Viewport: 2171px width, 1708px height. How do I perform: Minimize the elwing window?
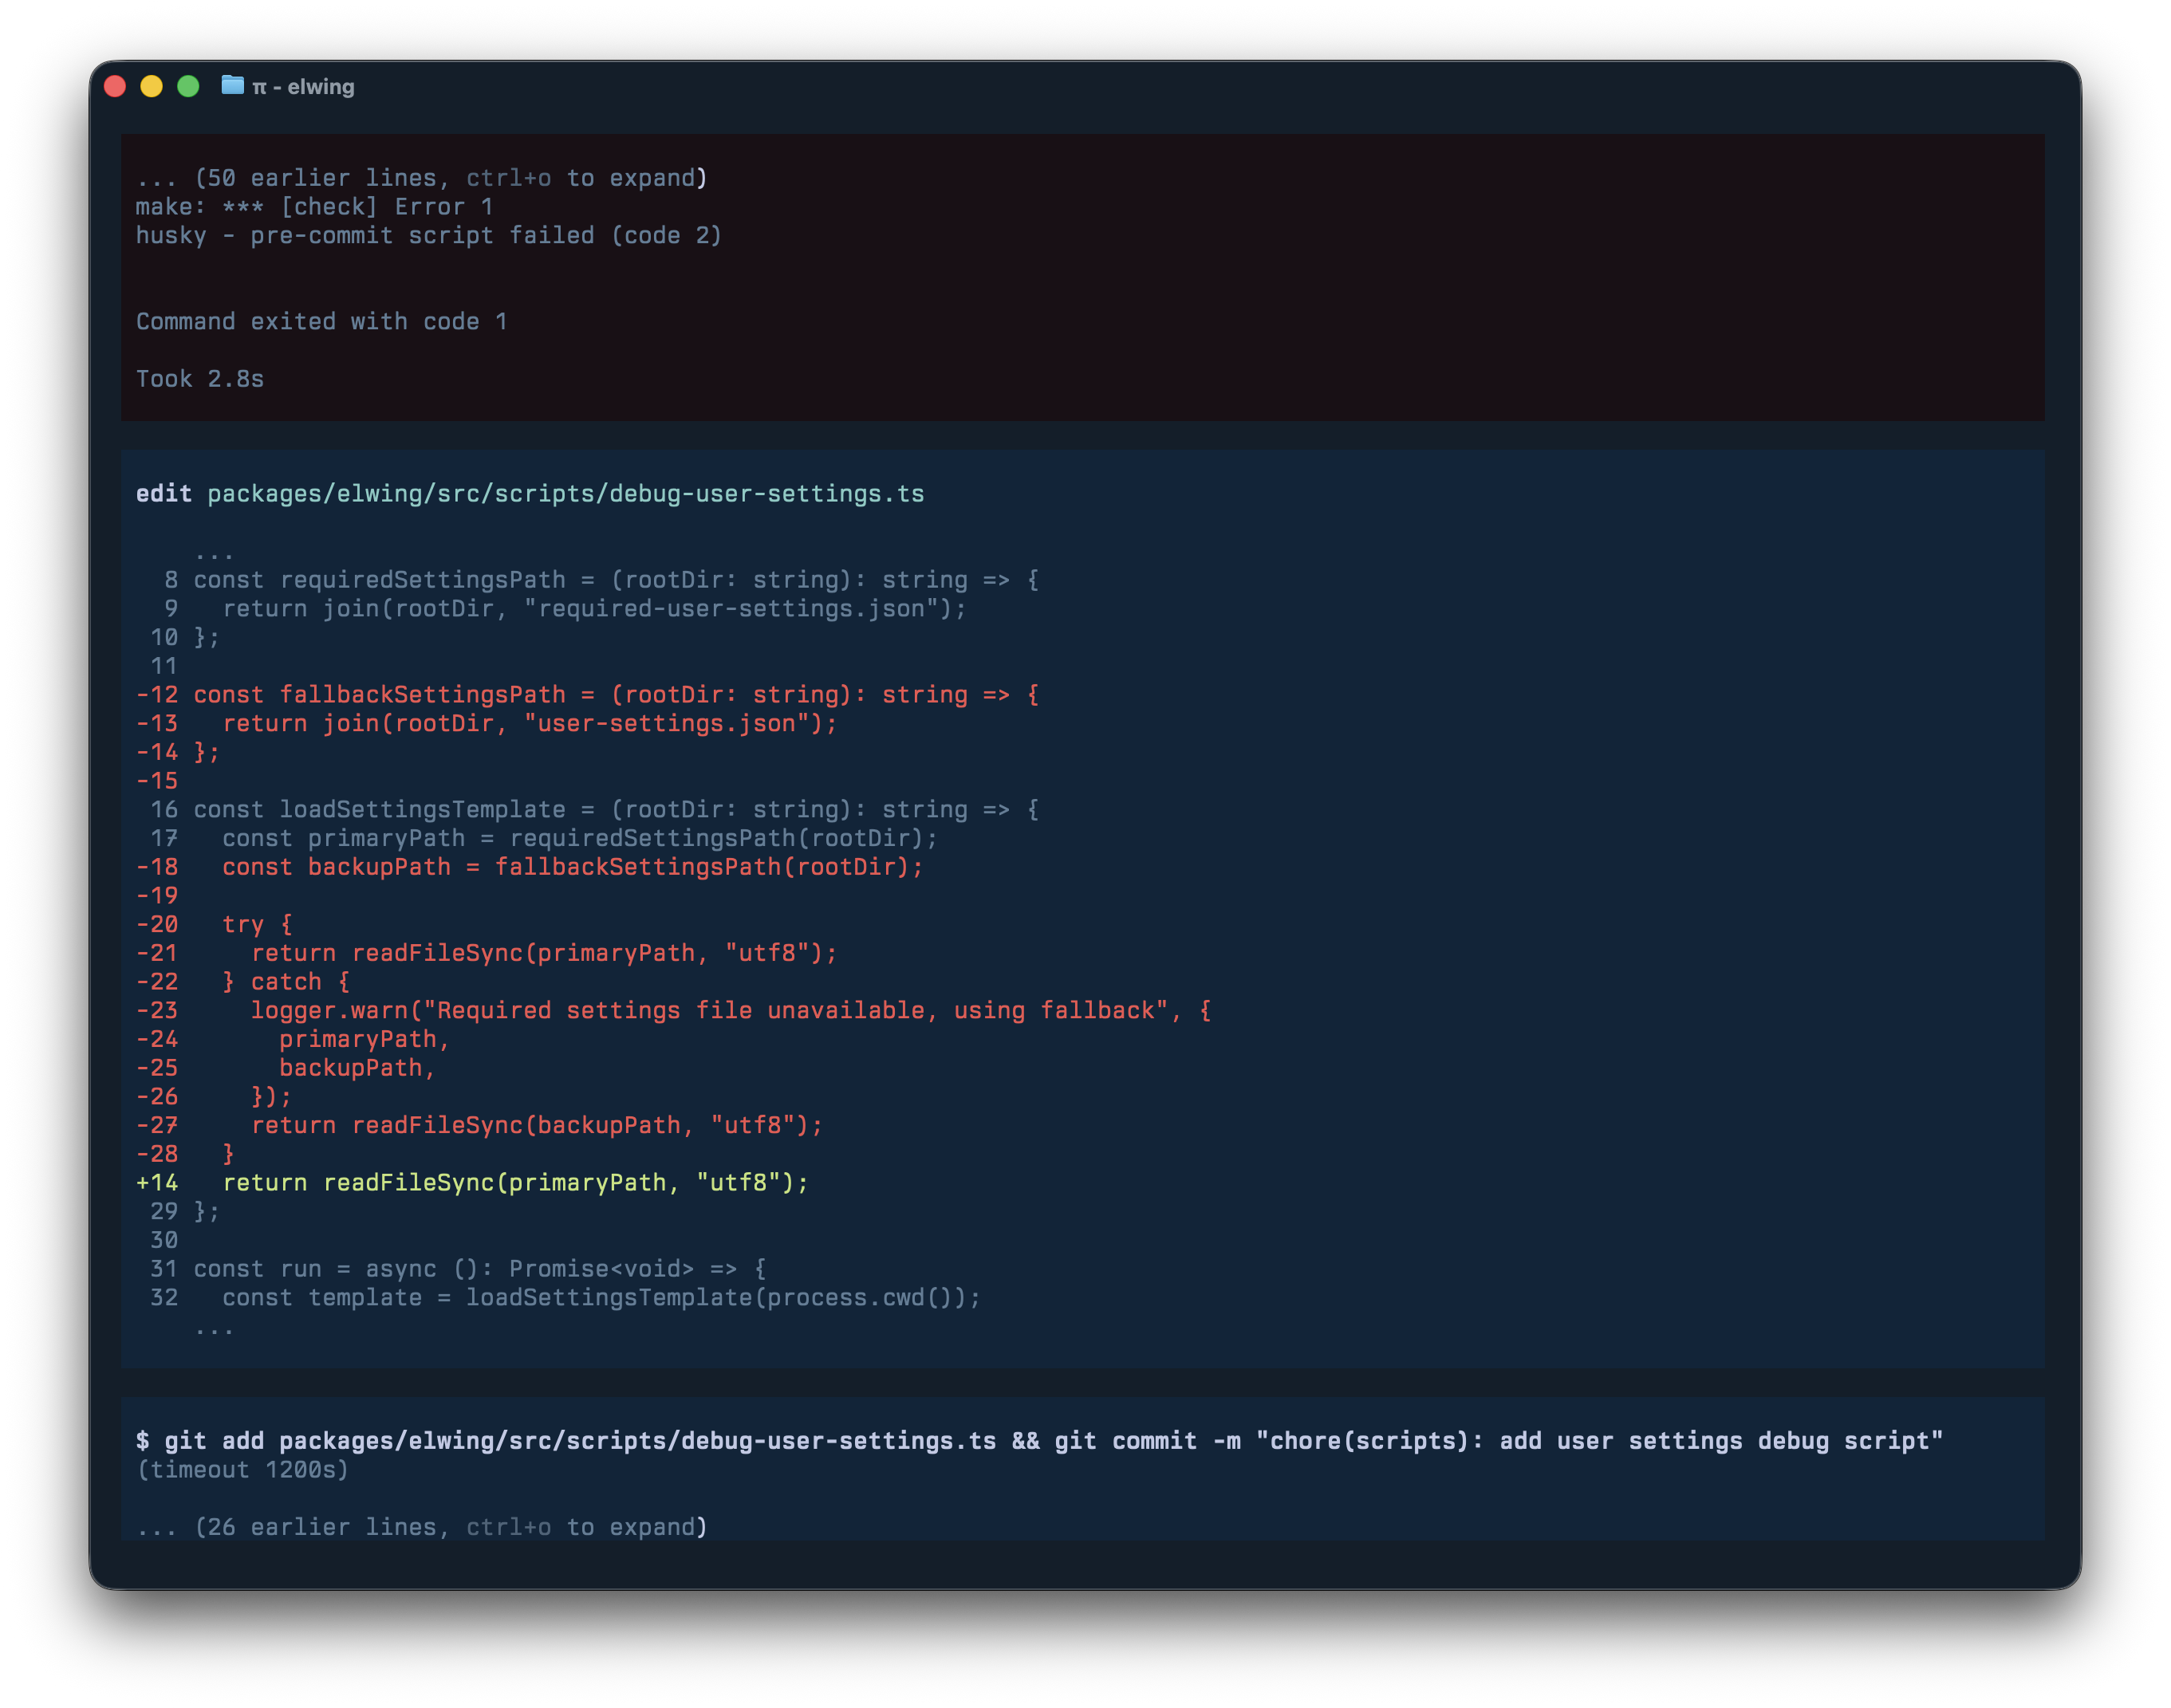153,86
